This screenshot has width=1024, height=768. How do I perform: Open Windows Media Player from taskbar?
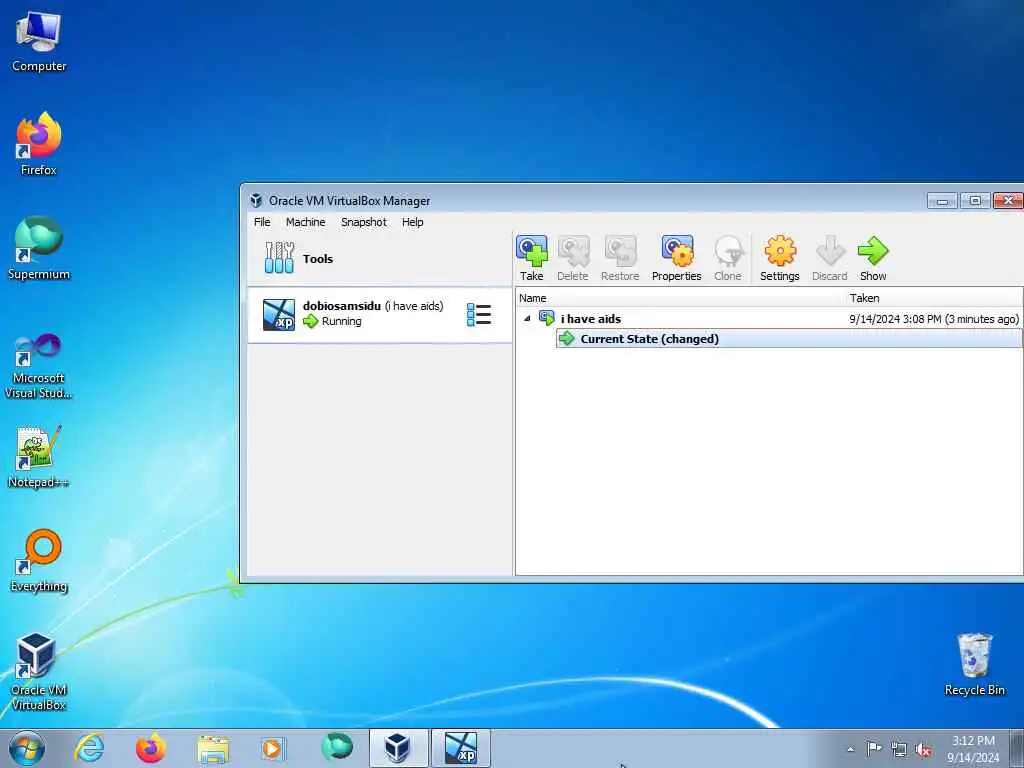[273, 748]
